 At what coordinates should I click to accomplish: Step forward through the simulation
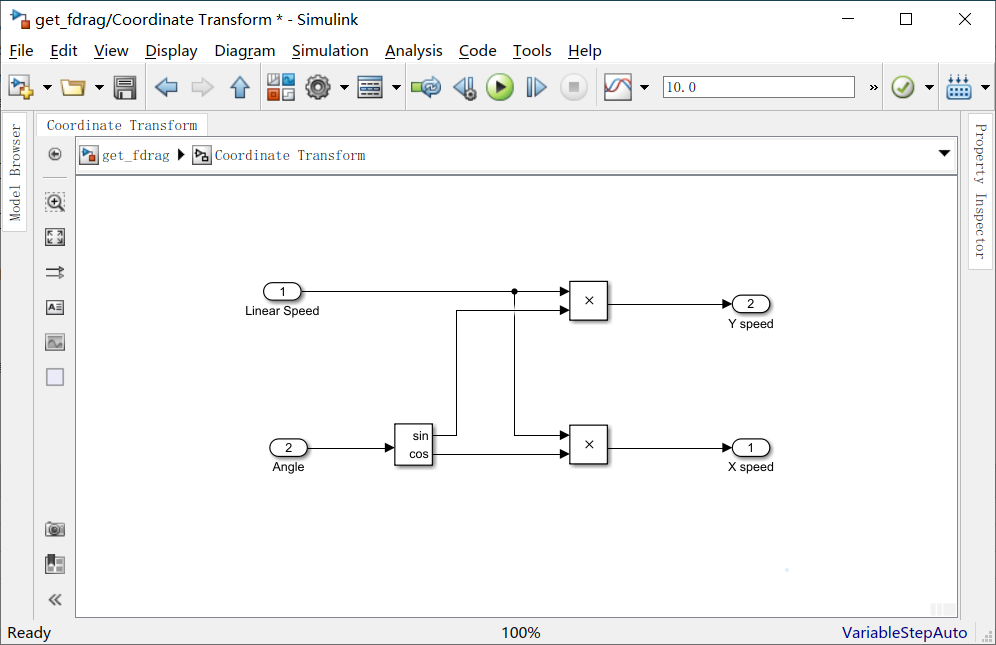pos(536,86)
